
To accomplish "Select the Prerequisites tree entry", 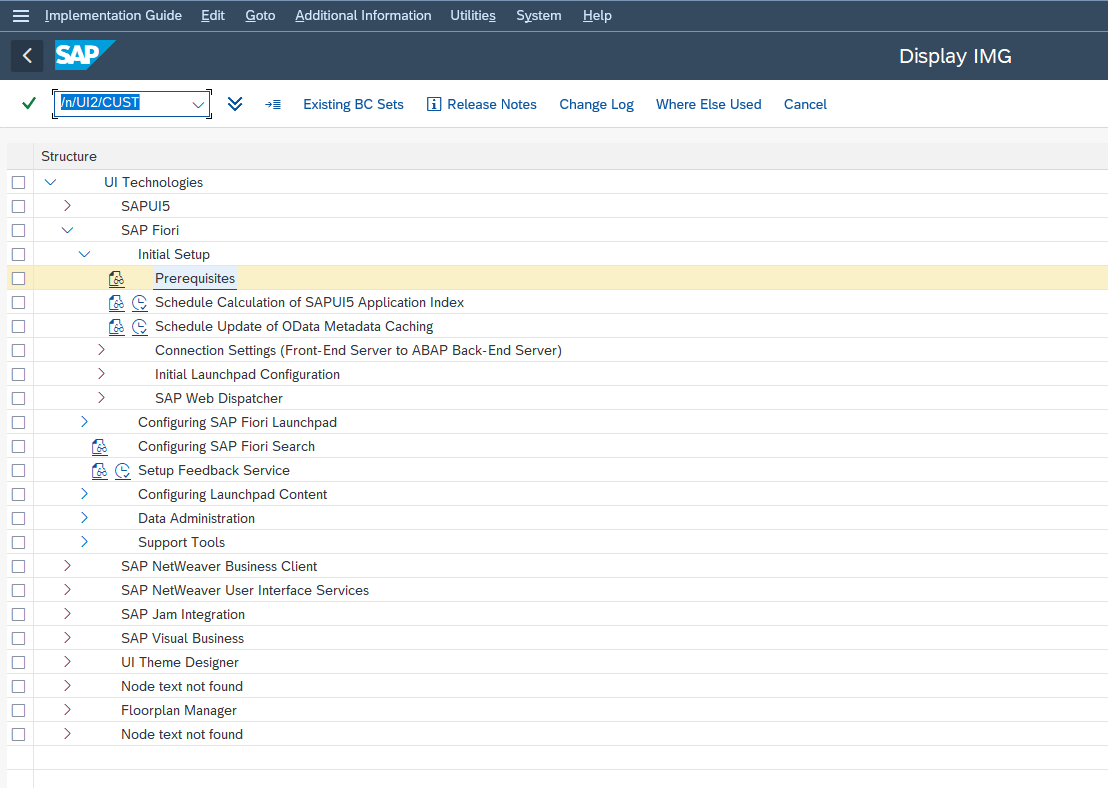I will click(x=195, y=278).
